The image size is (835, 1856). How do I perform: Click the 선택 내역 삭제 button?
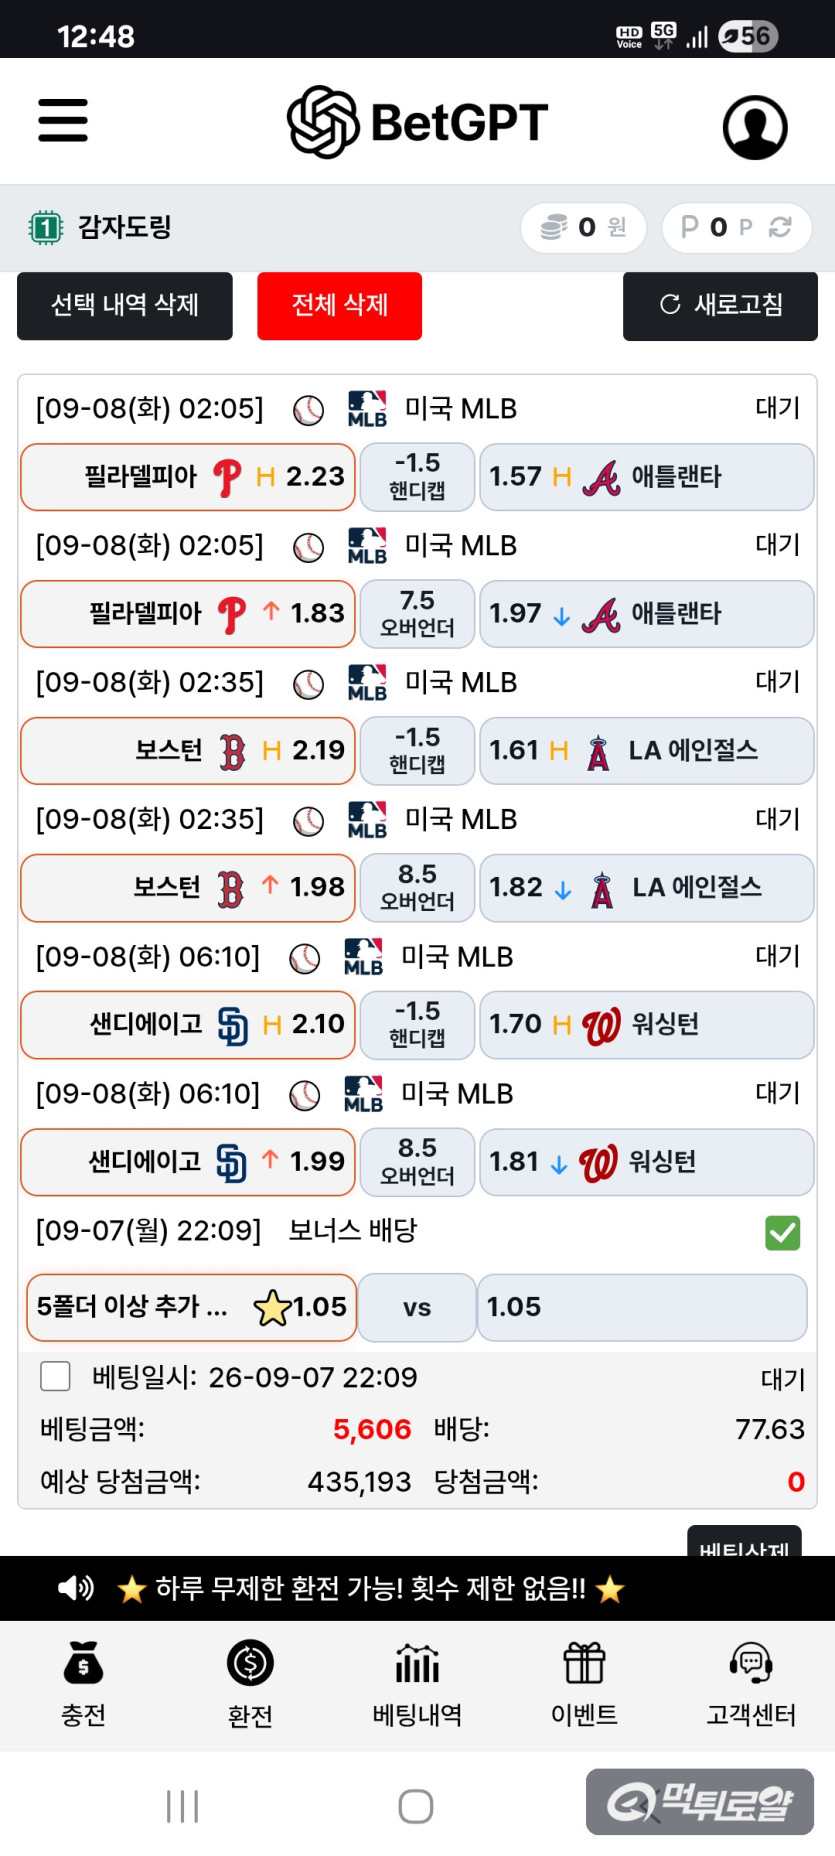(x=125, y=306)
